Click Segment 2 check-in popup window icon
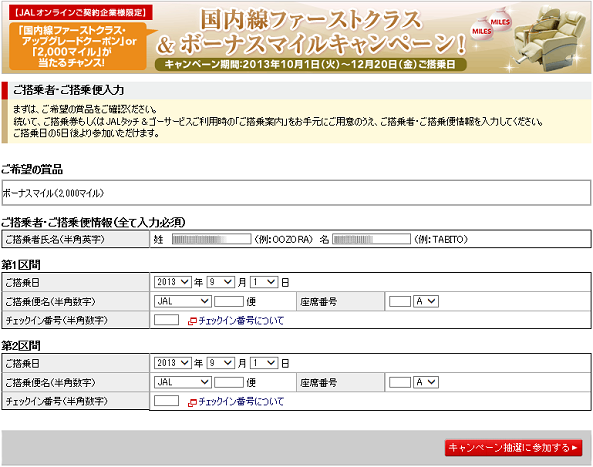 (192, 403)
